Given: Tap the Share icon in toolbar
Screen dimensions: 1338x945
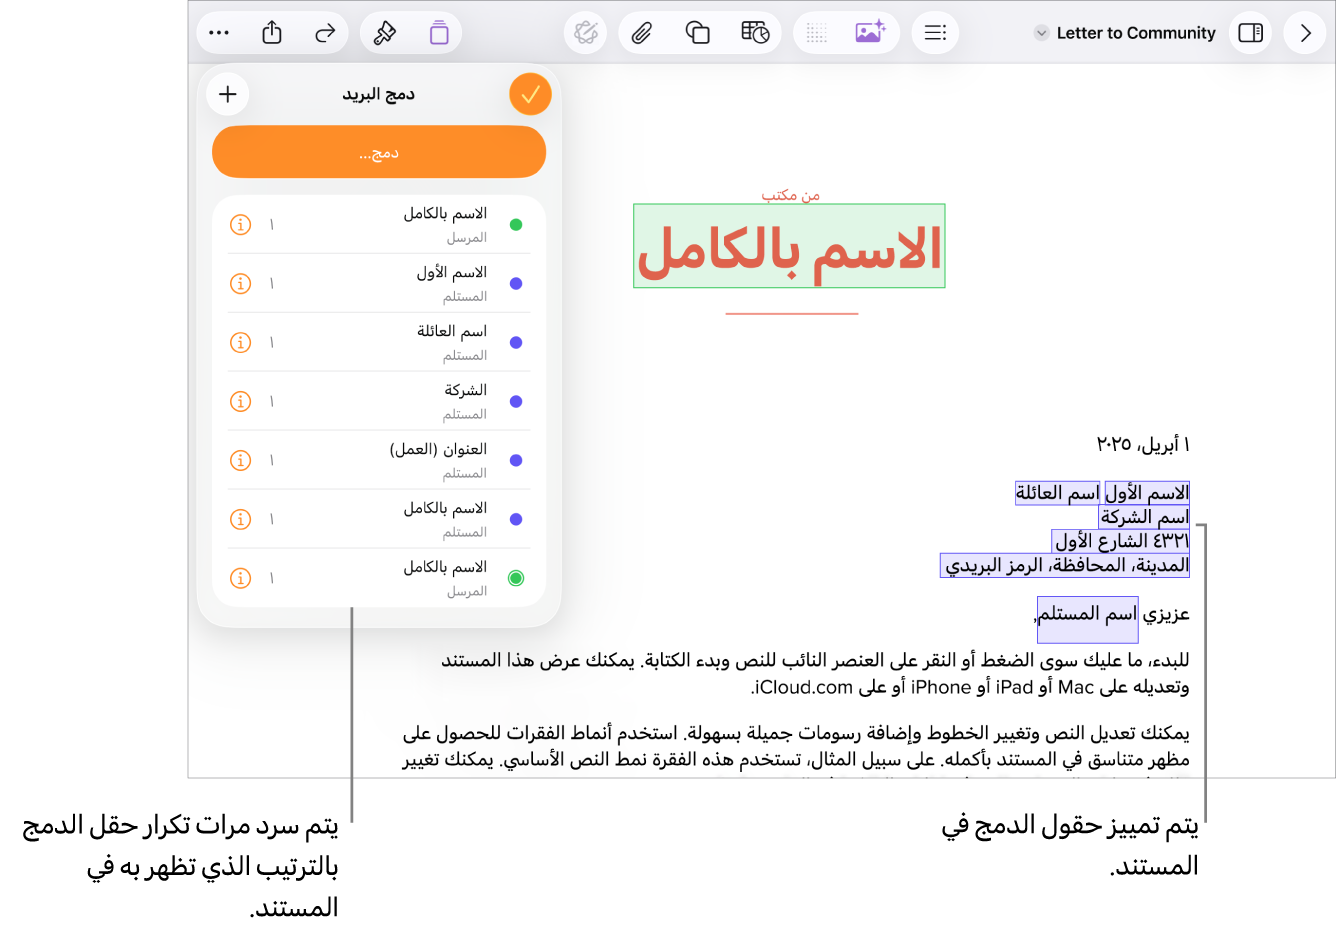Looking at the screenshot, I should (272, 33).
